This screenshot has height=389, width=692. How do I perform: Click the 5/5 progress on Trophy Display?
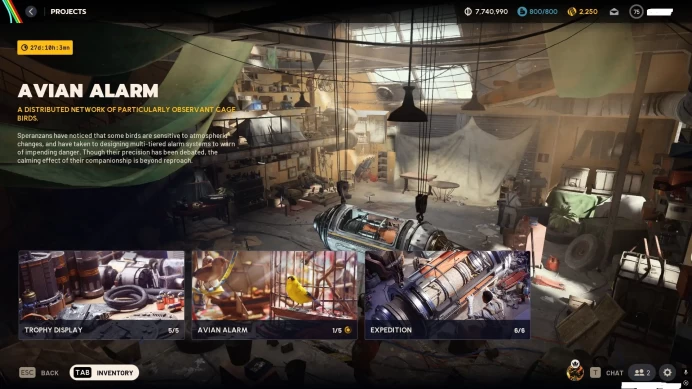pos(173,330)
